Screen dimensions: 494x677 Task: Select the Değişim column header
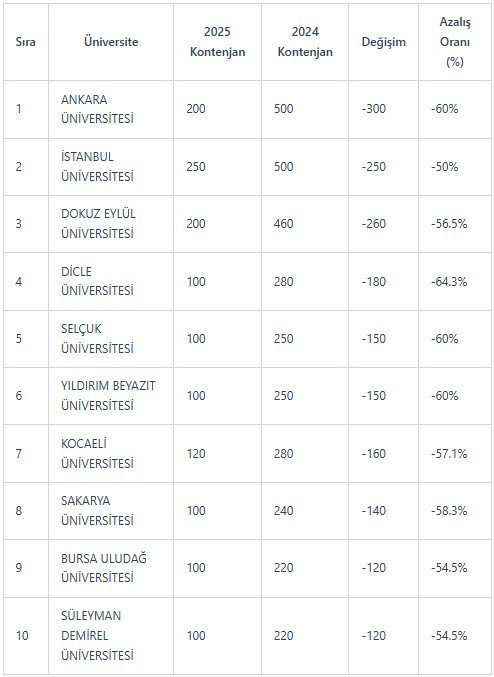pos(383,42)
